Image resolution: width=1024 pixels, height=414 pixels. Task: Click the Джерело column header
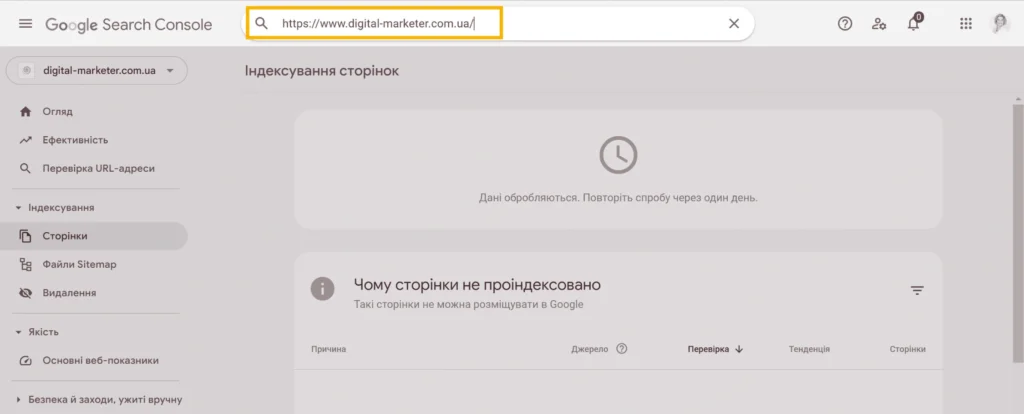click(x=590, y=349)
